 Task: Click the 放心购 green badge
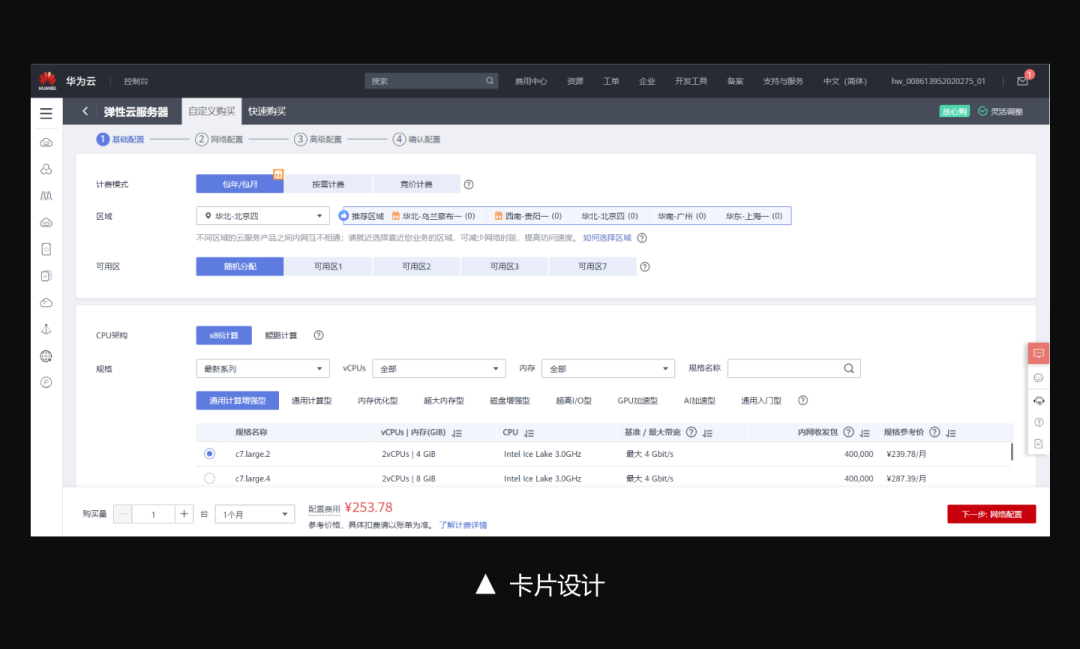[954, 111]
